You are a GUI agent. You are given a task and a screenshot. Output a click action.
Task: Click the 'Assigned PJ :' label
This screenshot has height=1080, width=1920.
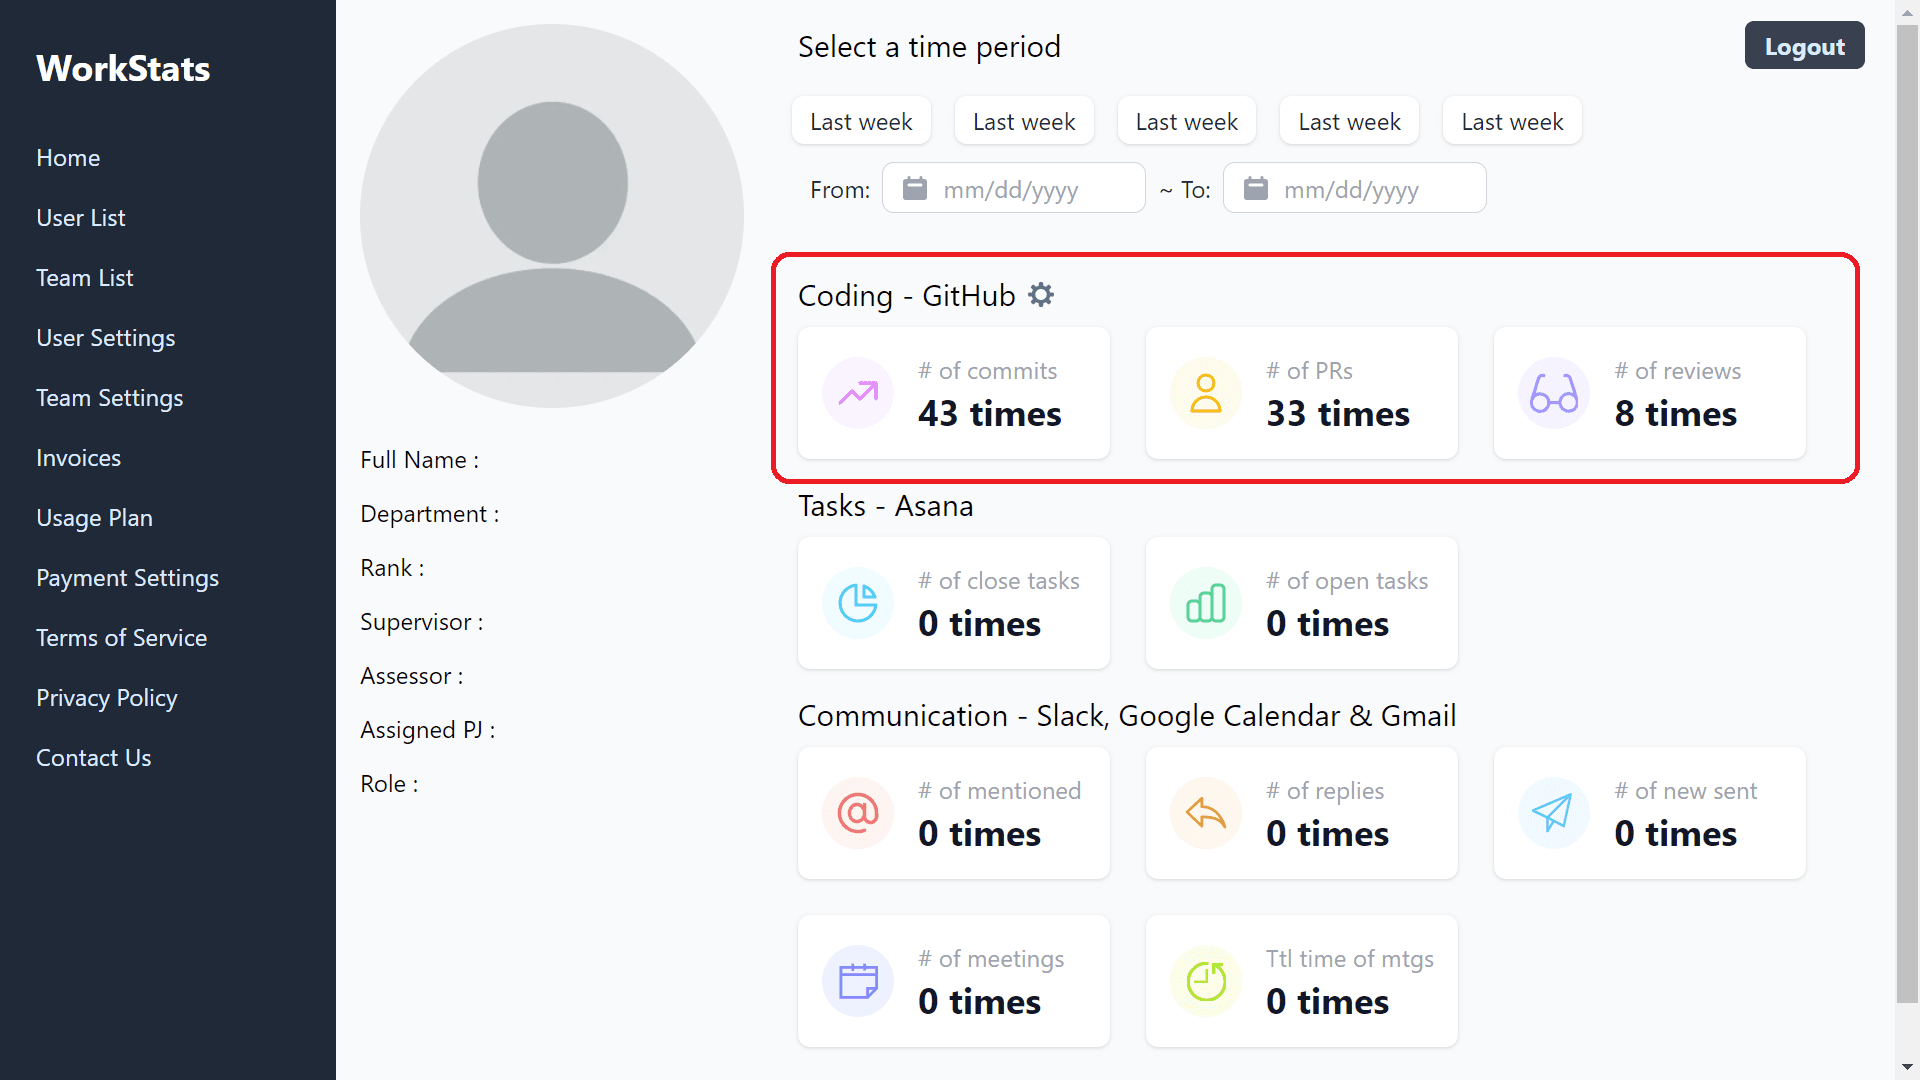pos(428,730)
